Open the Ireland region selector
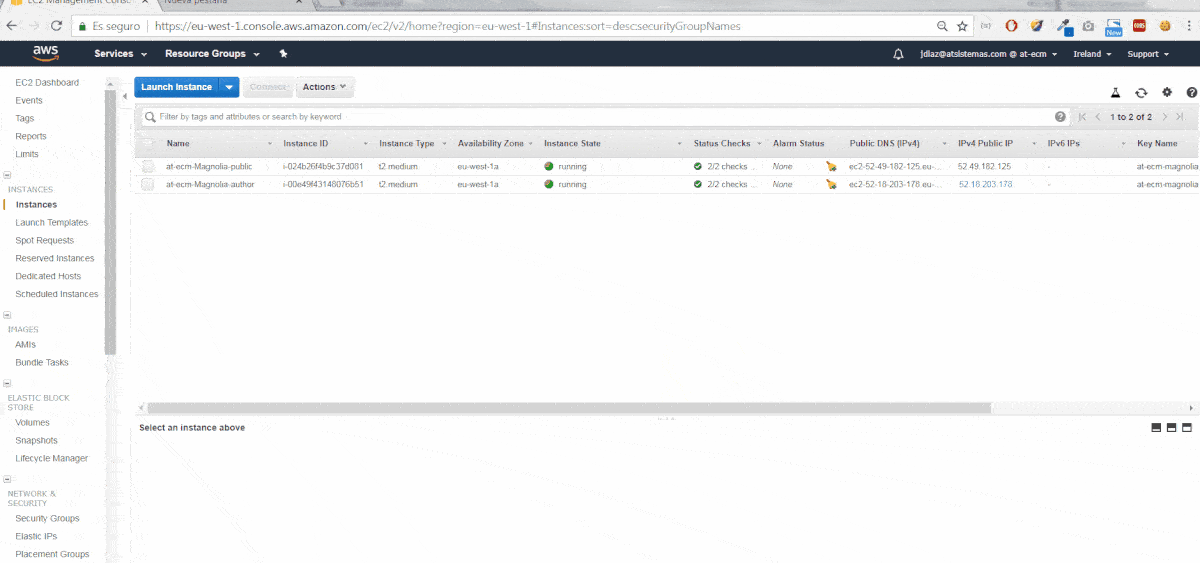 (1092, 54)
